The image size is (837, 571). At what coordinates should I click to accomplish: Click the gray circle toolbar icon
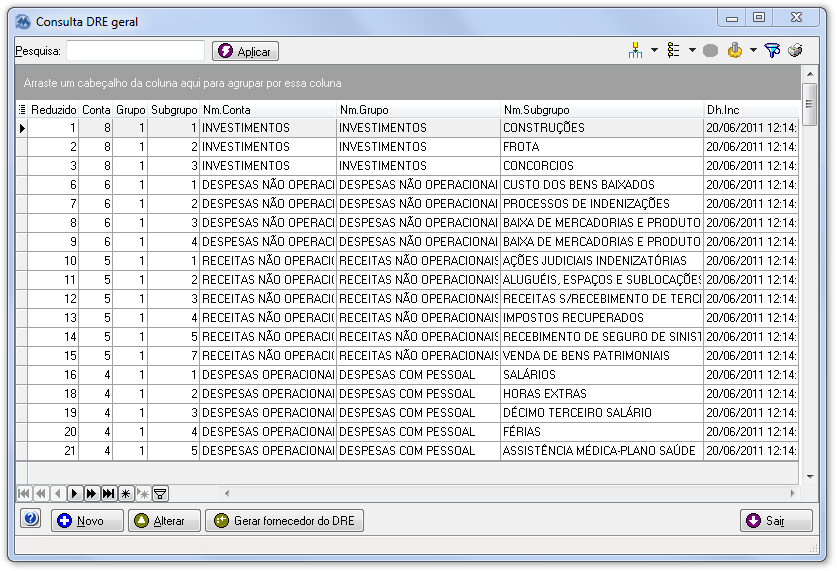click(x=710, y=51)
